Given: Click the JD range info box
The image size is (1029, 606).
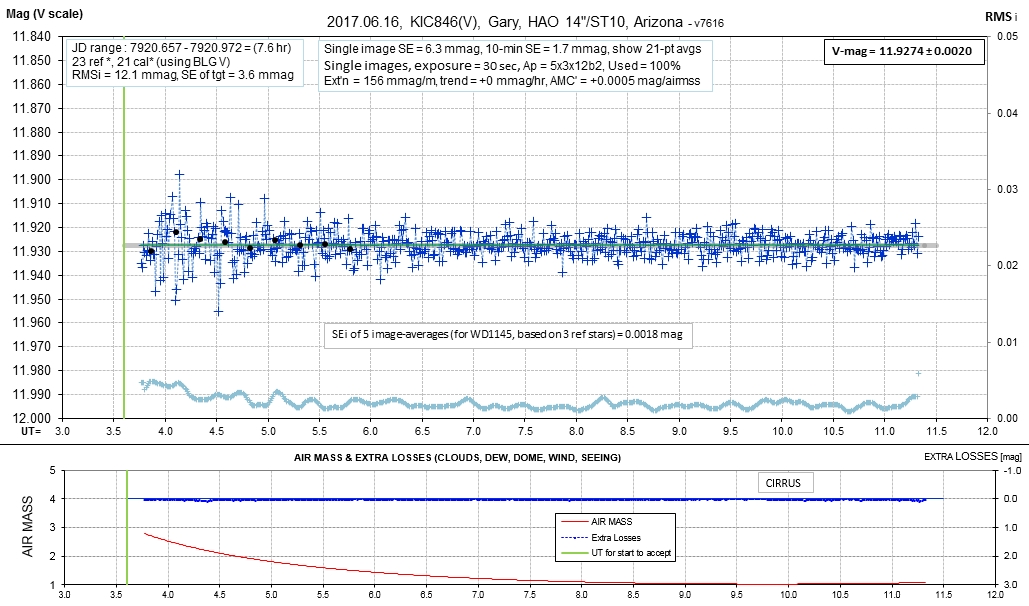Looking at the screenshot, I should tap(185, 62).
